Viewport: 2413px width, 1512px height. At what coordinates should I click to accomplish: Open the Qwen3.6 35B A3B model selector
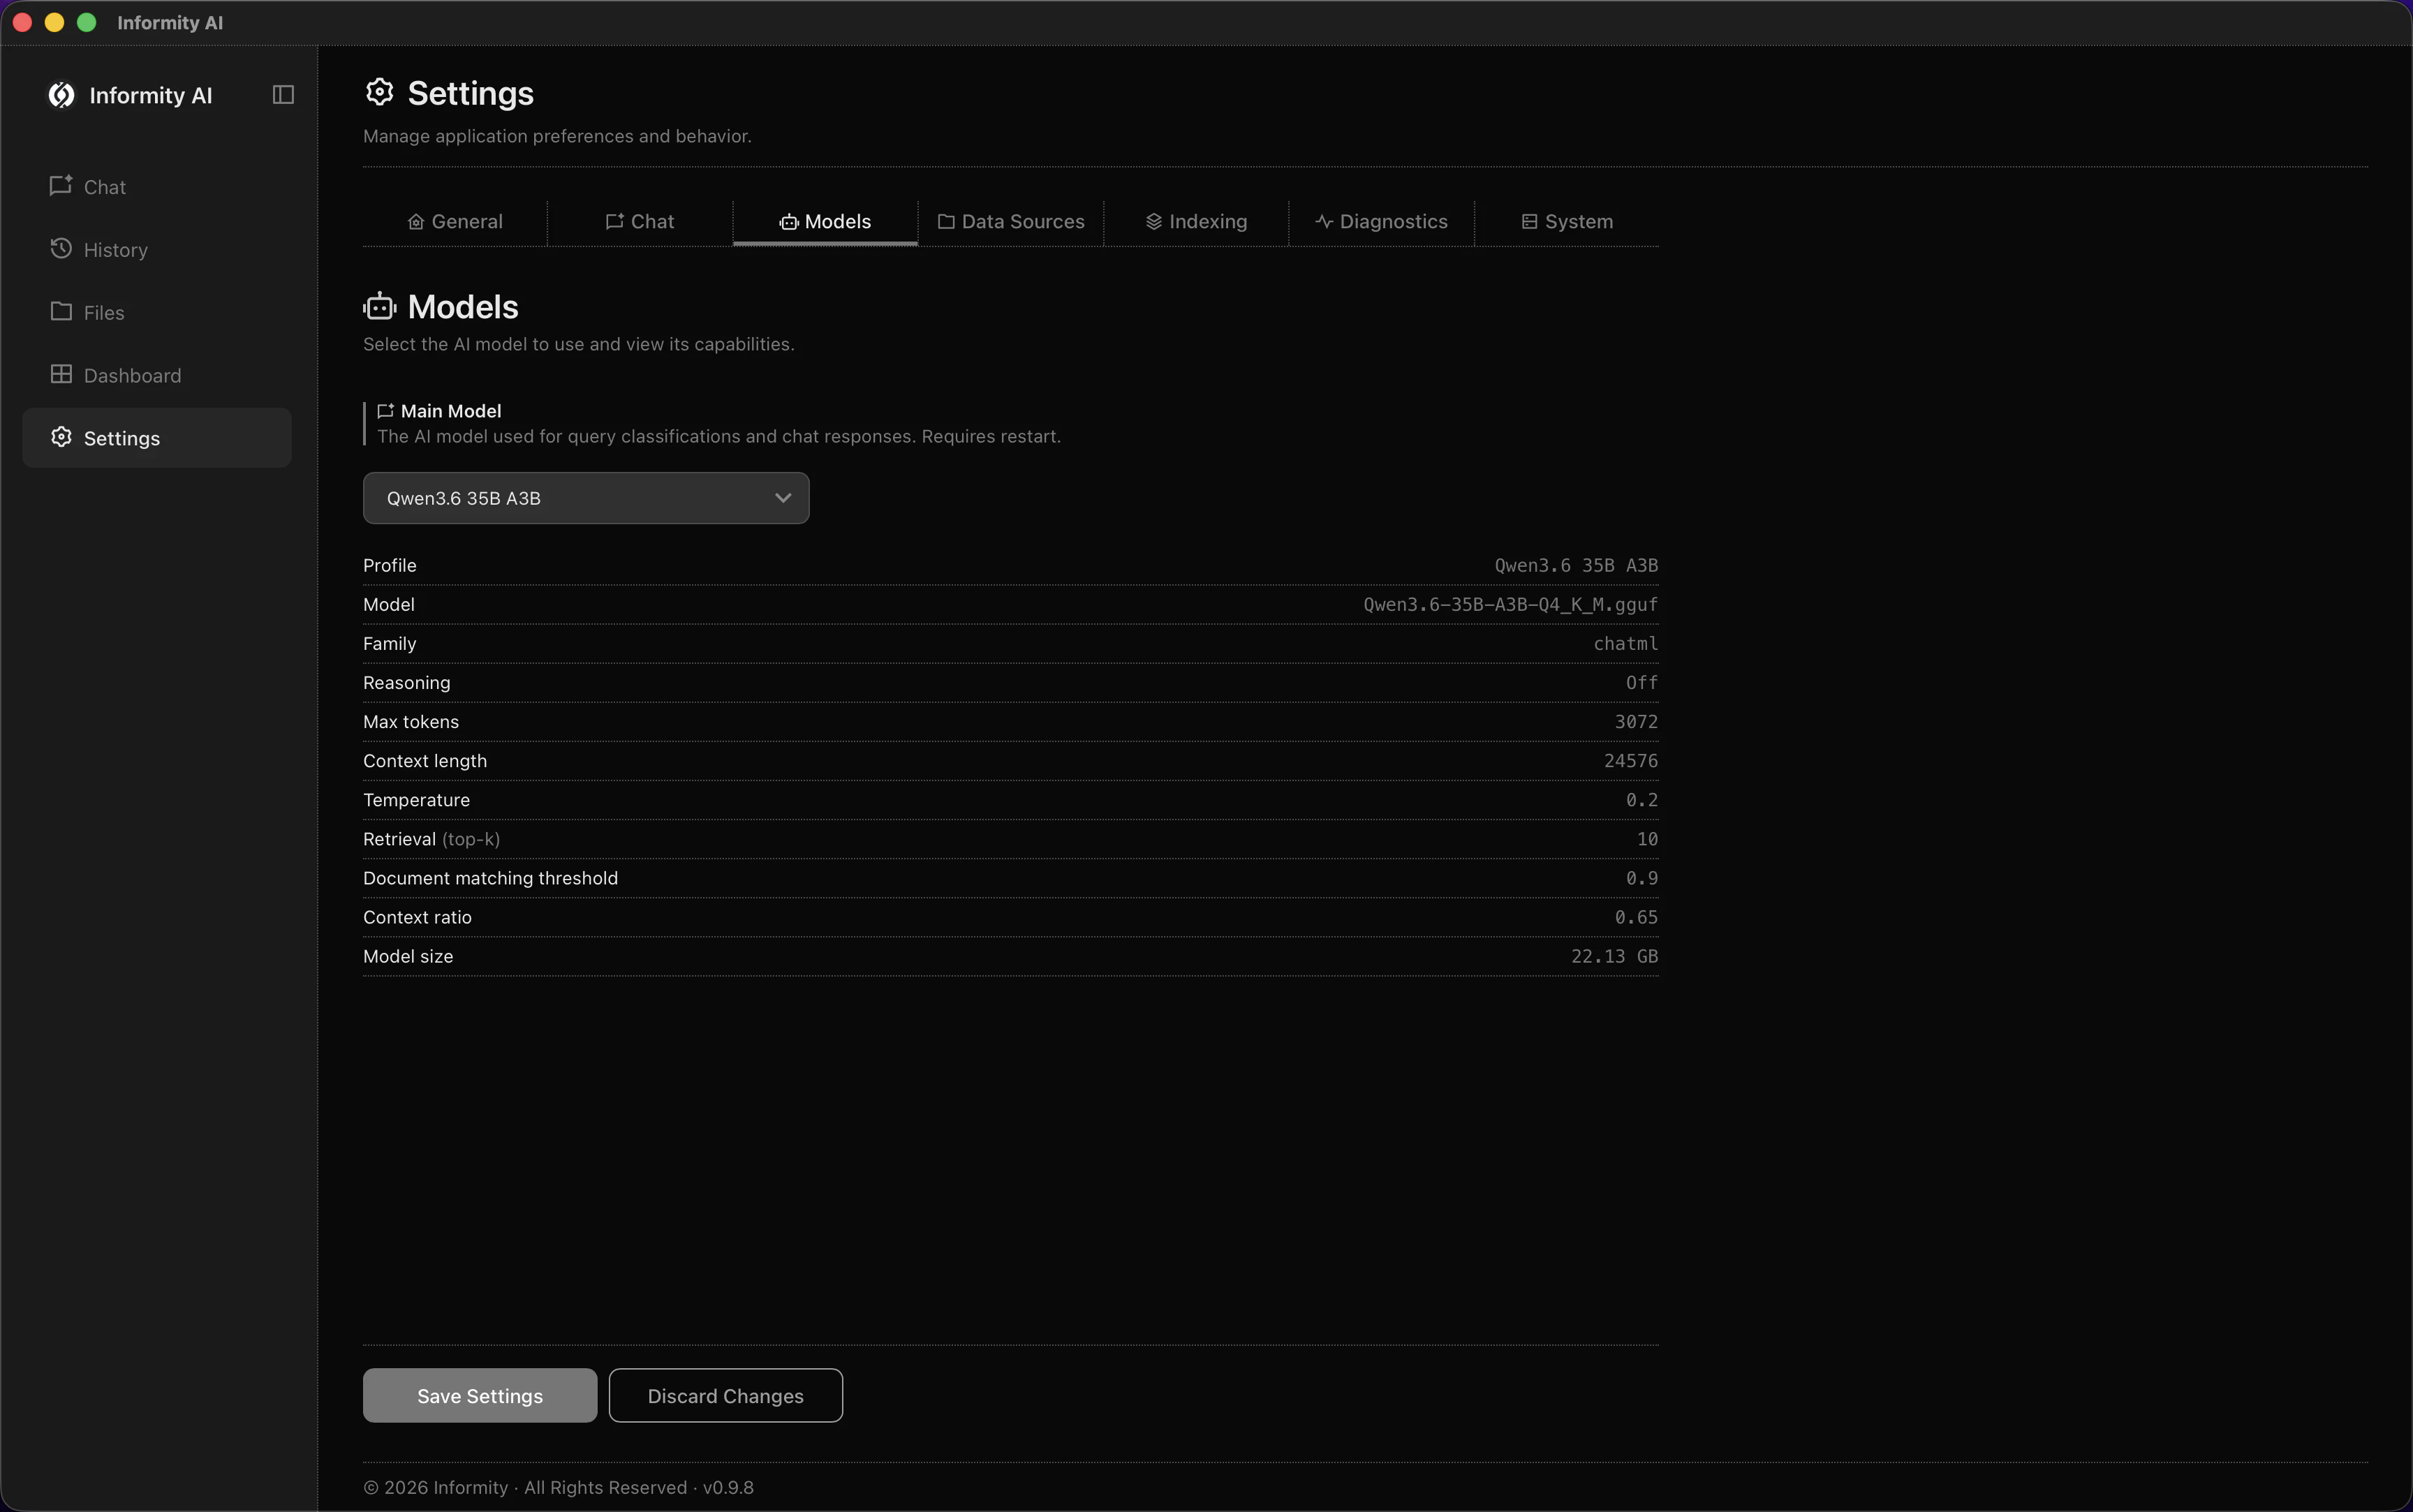[586, 498]
